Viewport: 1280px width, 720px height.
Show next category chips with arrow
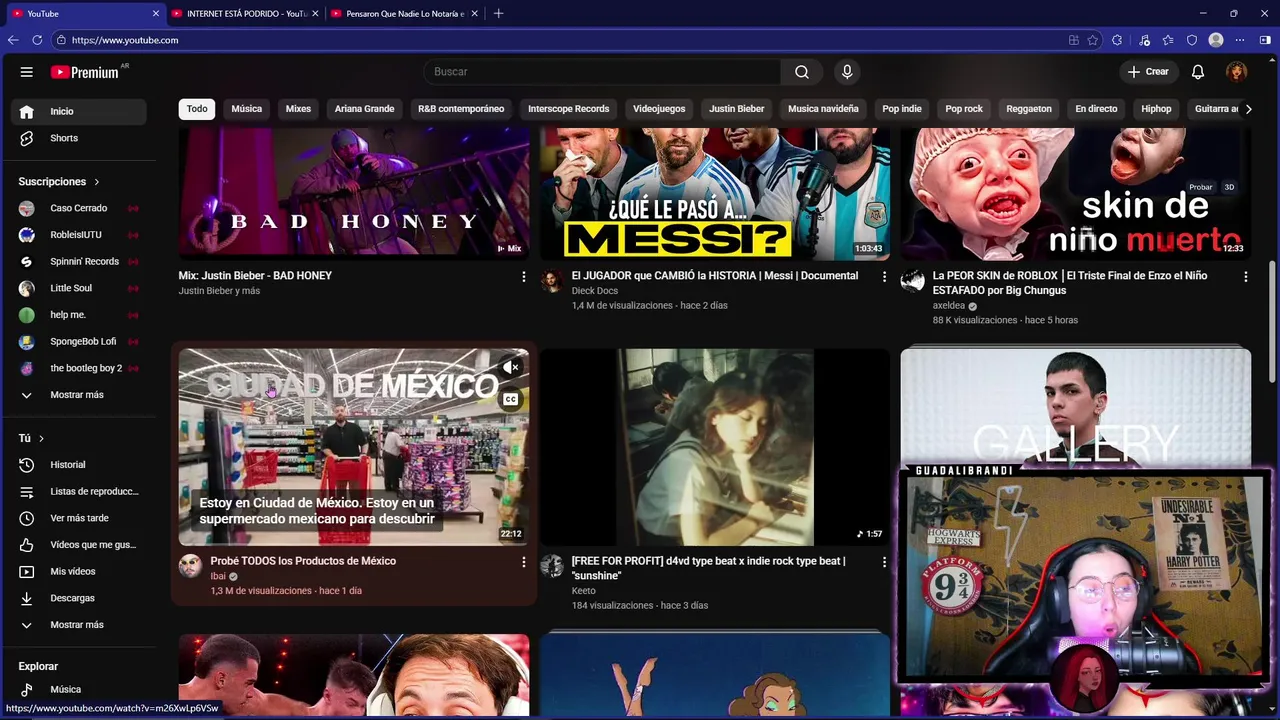(1248, 109)
